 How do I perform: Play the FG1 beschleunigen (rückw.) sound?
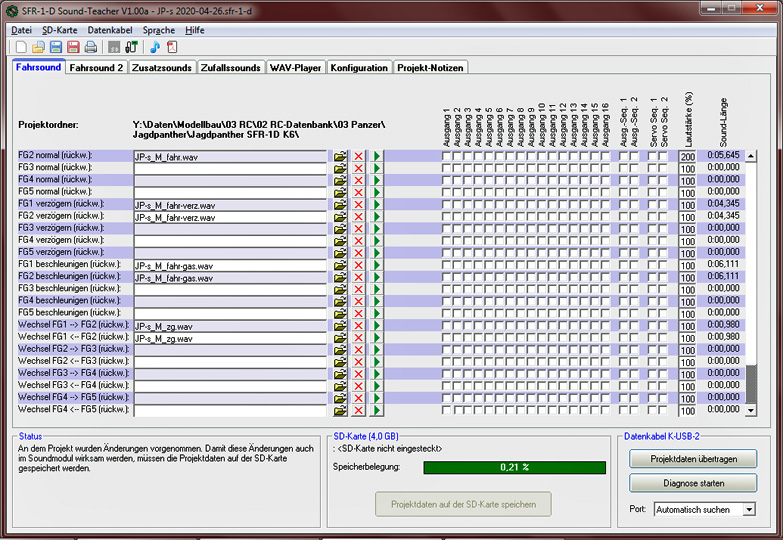(377, 265)
